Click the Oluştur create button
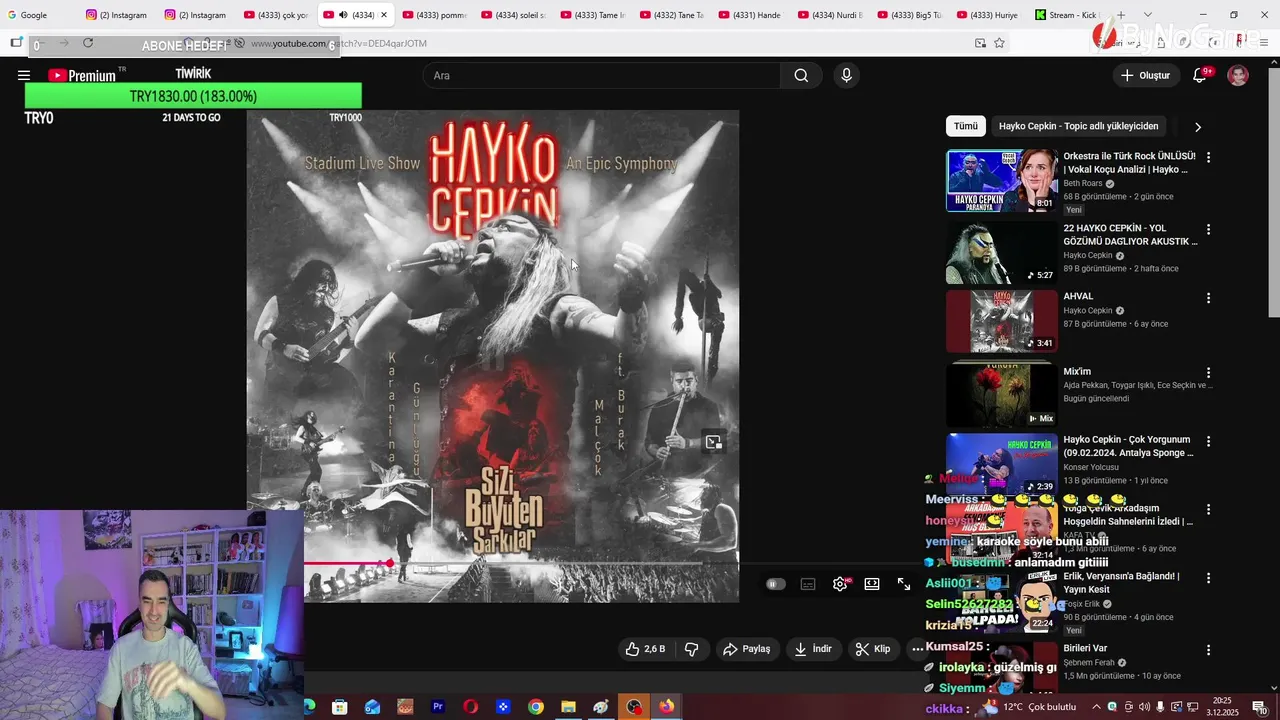This screenshot has width=1280, height=720. pyautogui.click(x=1145, y=75)
